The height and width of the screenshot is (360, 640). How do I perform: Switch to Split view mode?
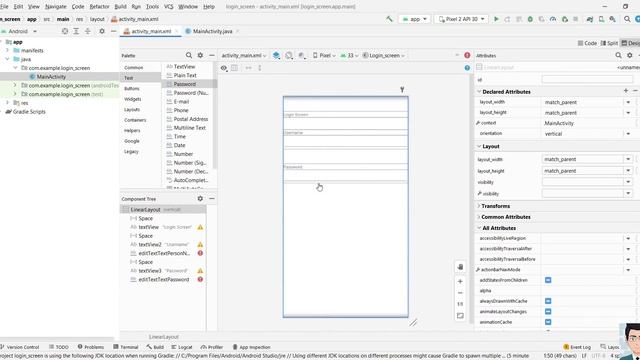[609, 43]
